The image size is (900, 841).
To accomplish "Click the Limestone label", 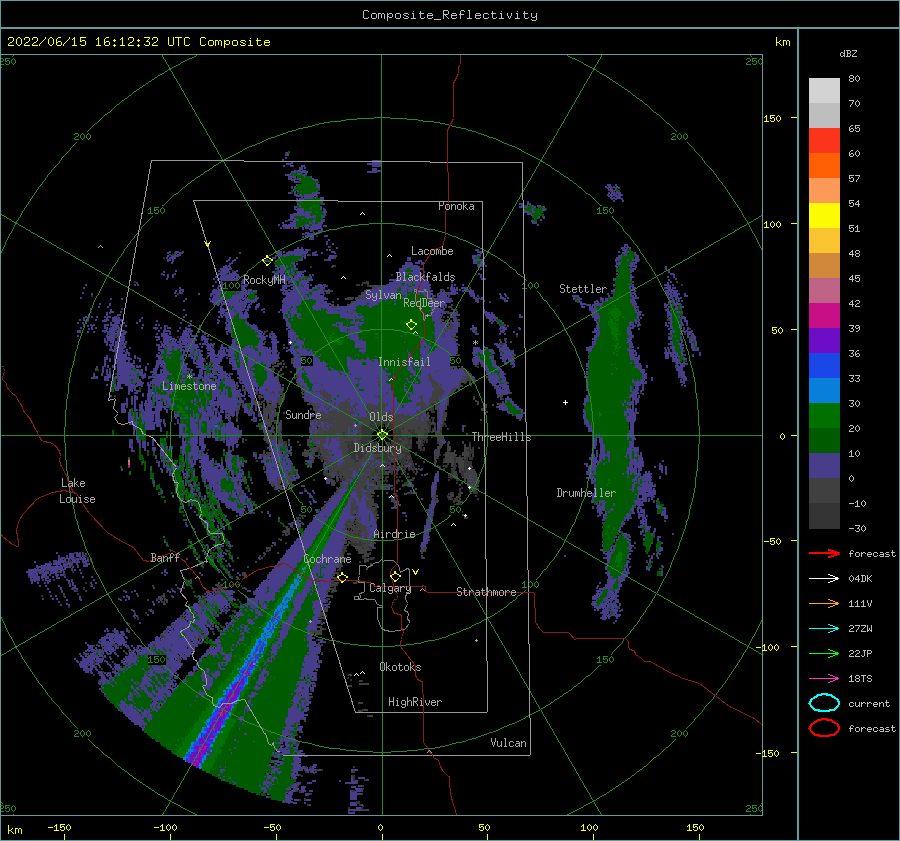I will pos(189,386).
